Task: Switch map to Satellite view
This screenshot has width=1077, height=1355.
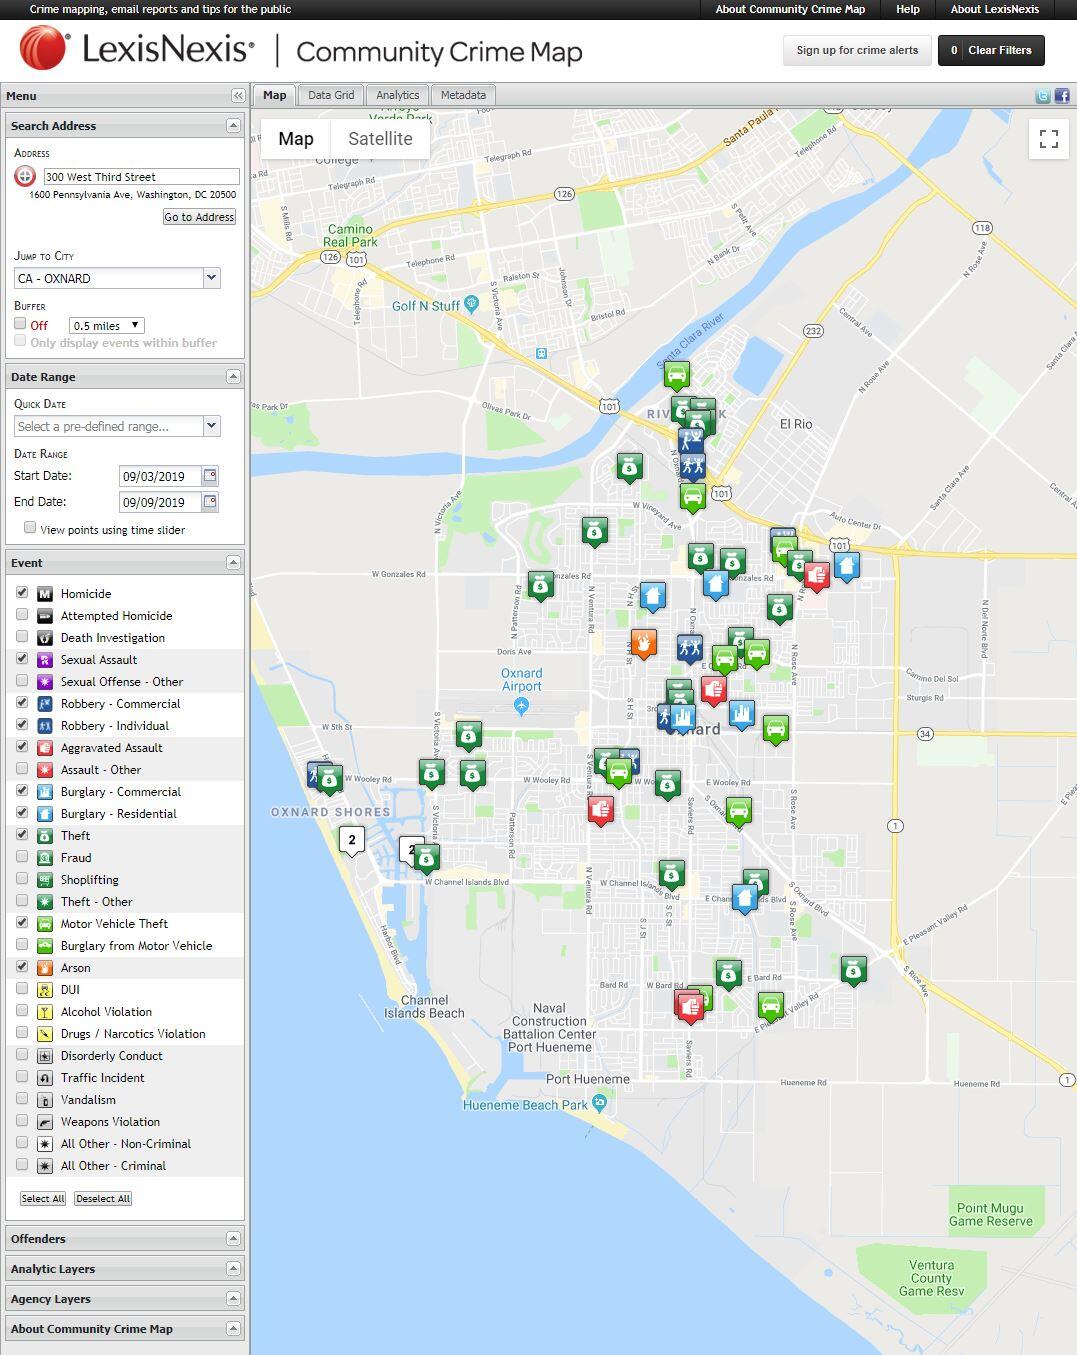Action: [380, 139]
